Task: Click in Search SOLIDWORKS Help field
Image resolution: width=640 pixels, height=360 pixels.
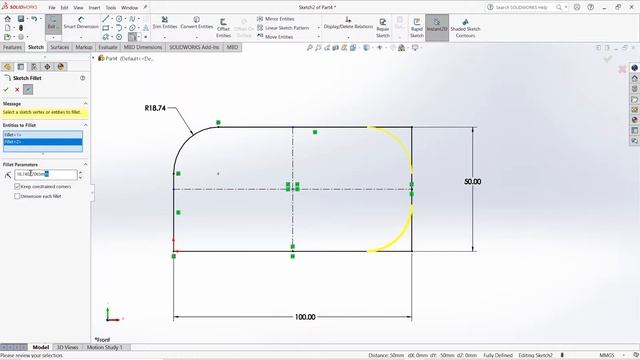Action: (521, 7)
